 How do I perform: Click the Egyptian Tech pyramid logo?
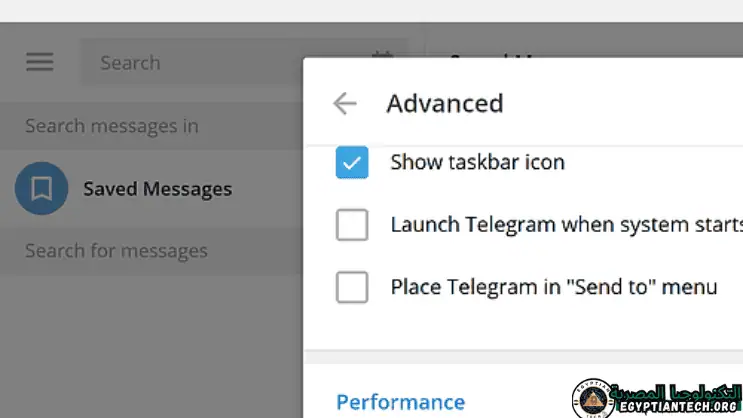(594, 400)
